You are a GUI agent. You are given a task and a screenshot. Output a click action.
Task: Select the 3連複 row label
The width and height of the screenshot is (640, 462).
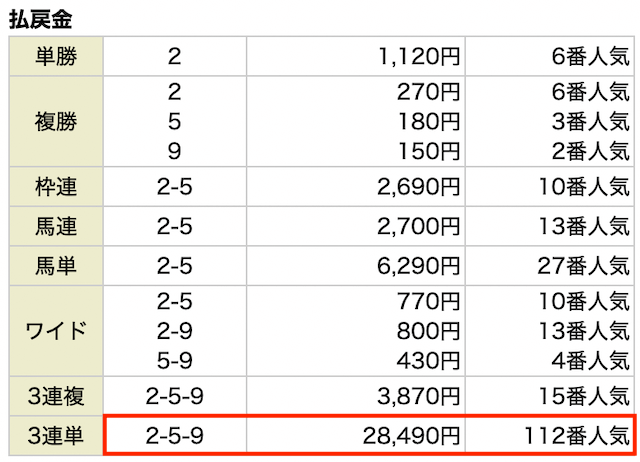[x=56, y=396]
